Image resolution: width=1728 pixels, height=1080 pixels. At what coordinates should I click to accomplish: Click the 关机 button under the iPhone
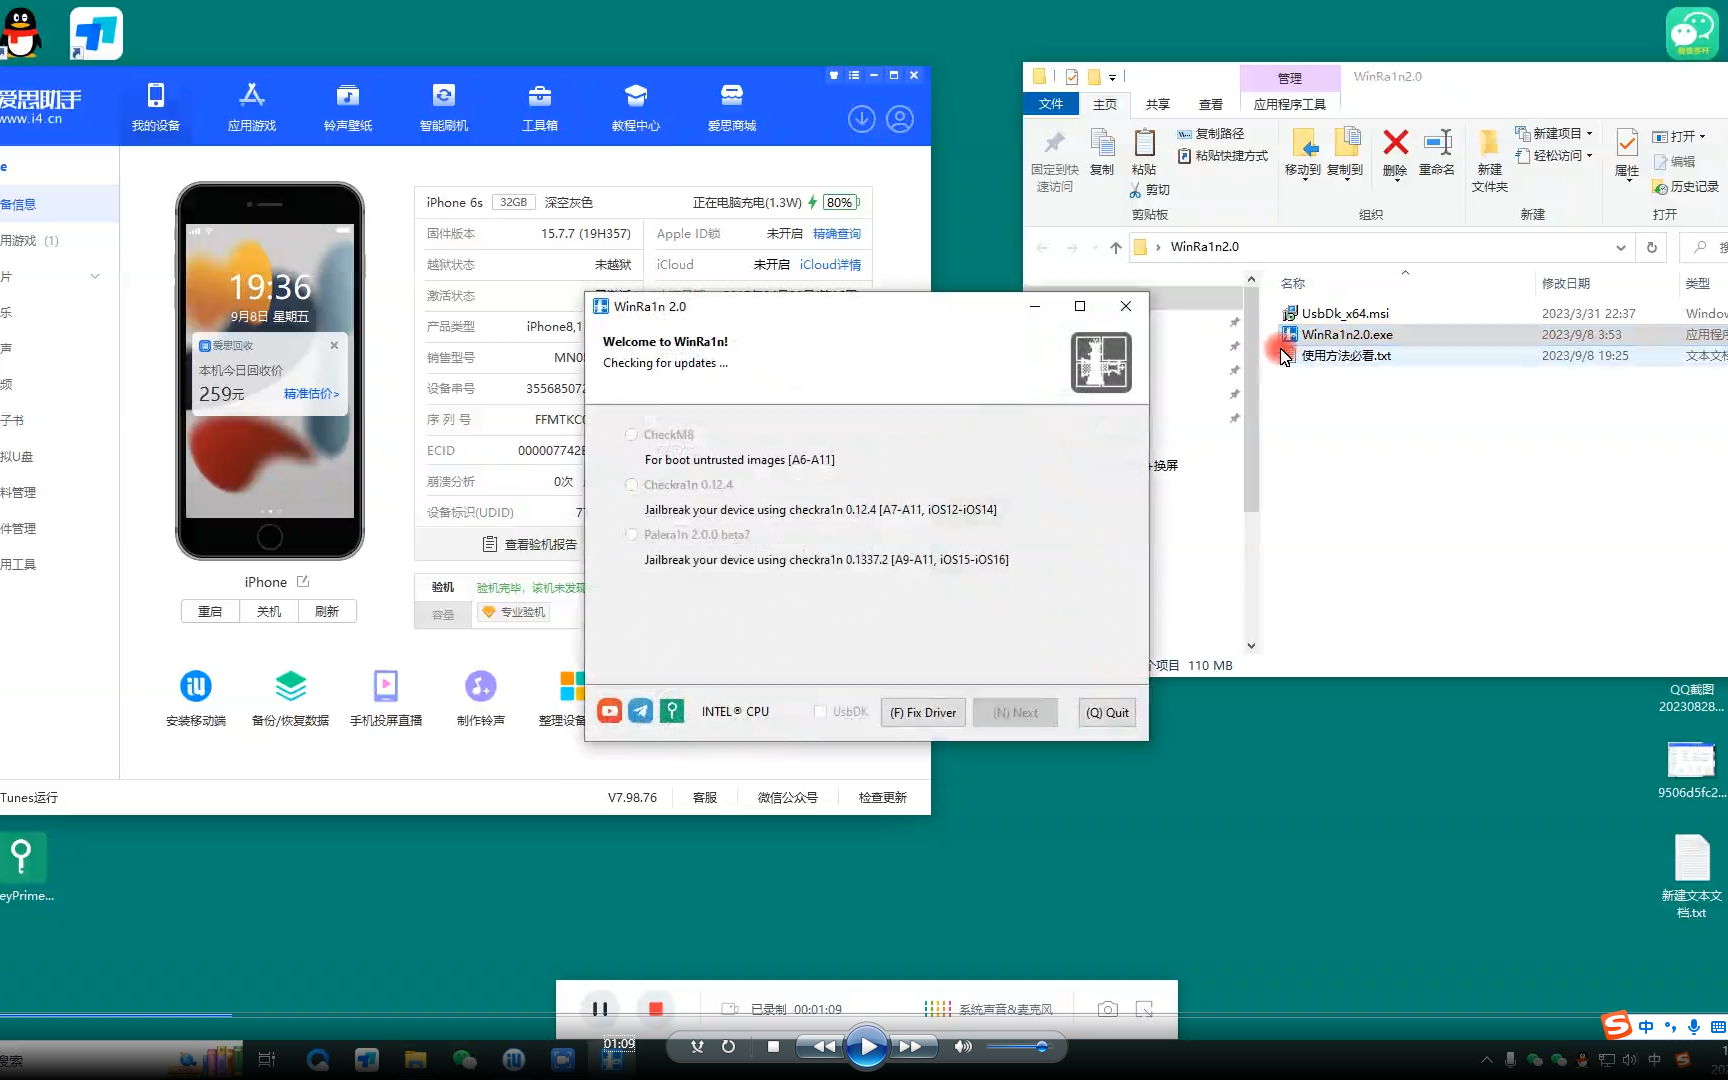point(268,611)
